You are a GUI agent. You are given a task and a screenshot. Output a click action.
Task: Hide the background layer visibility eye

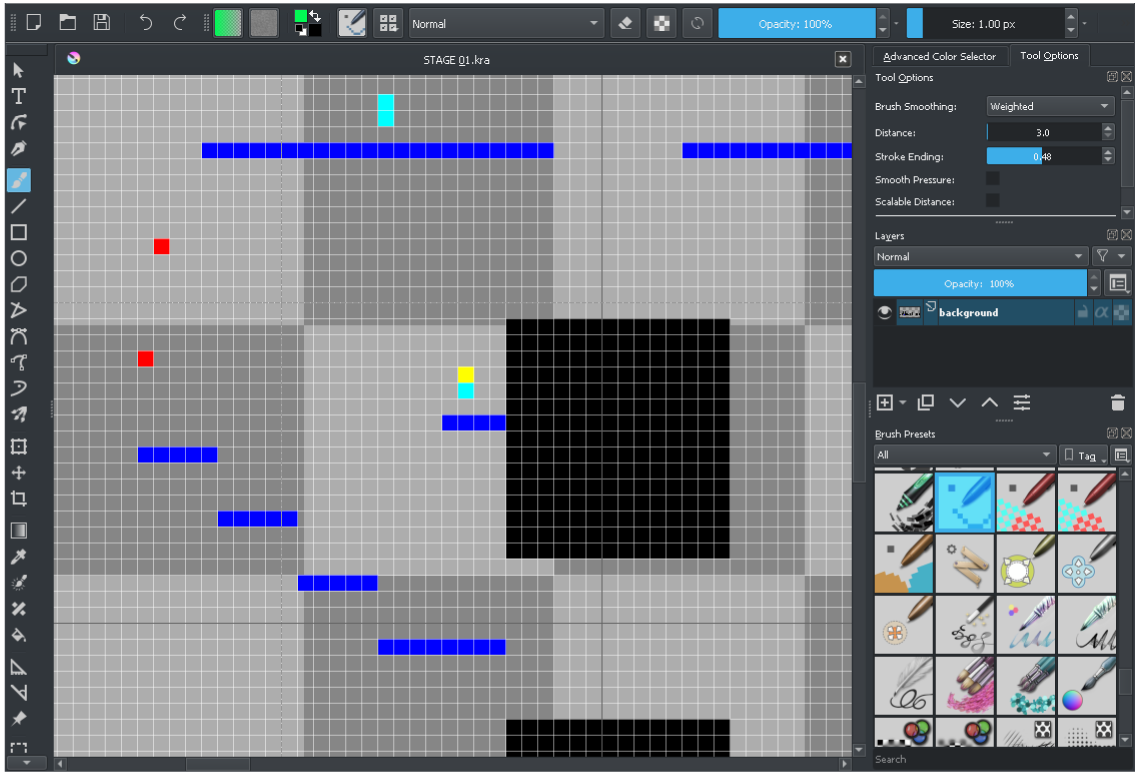(884, 312)
